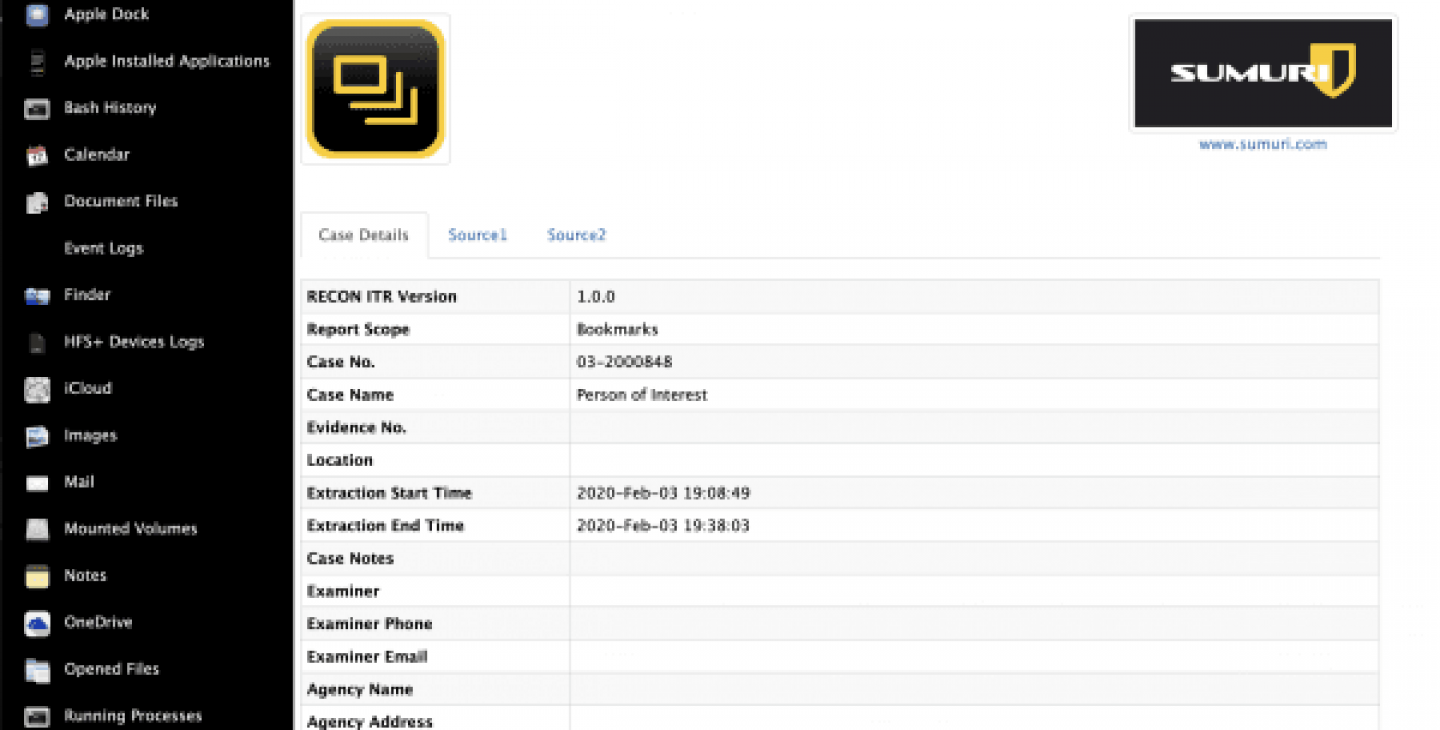The image size is (1440, 730).
Task: Click the Running Processes icon
Action: coord(37,716)
